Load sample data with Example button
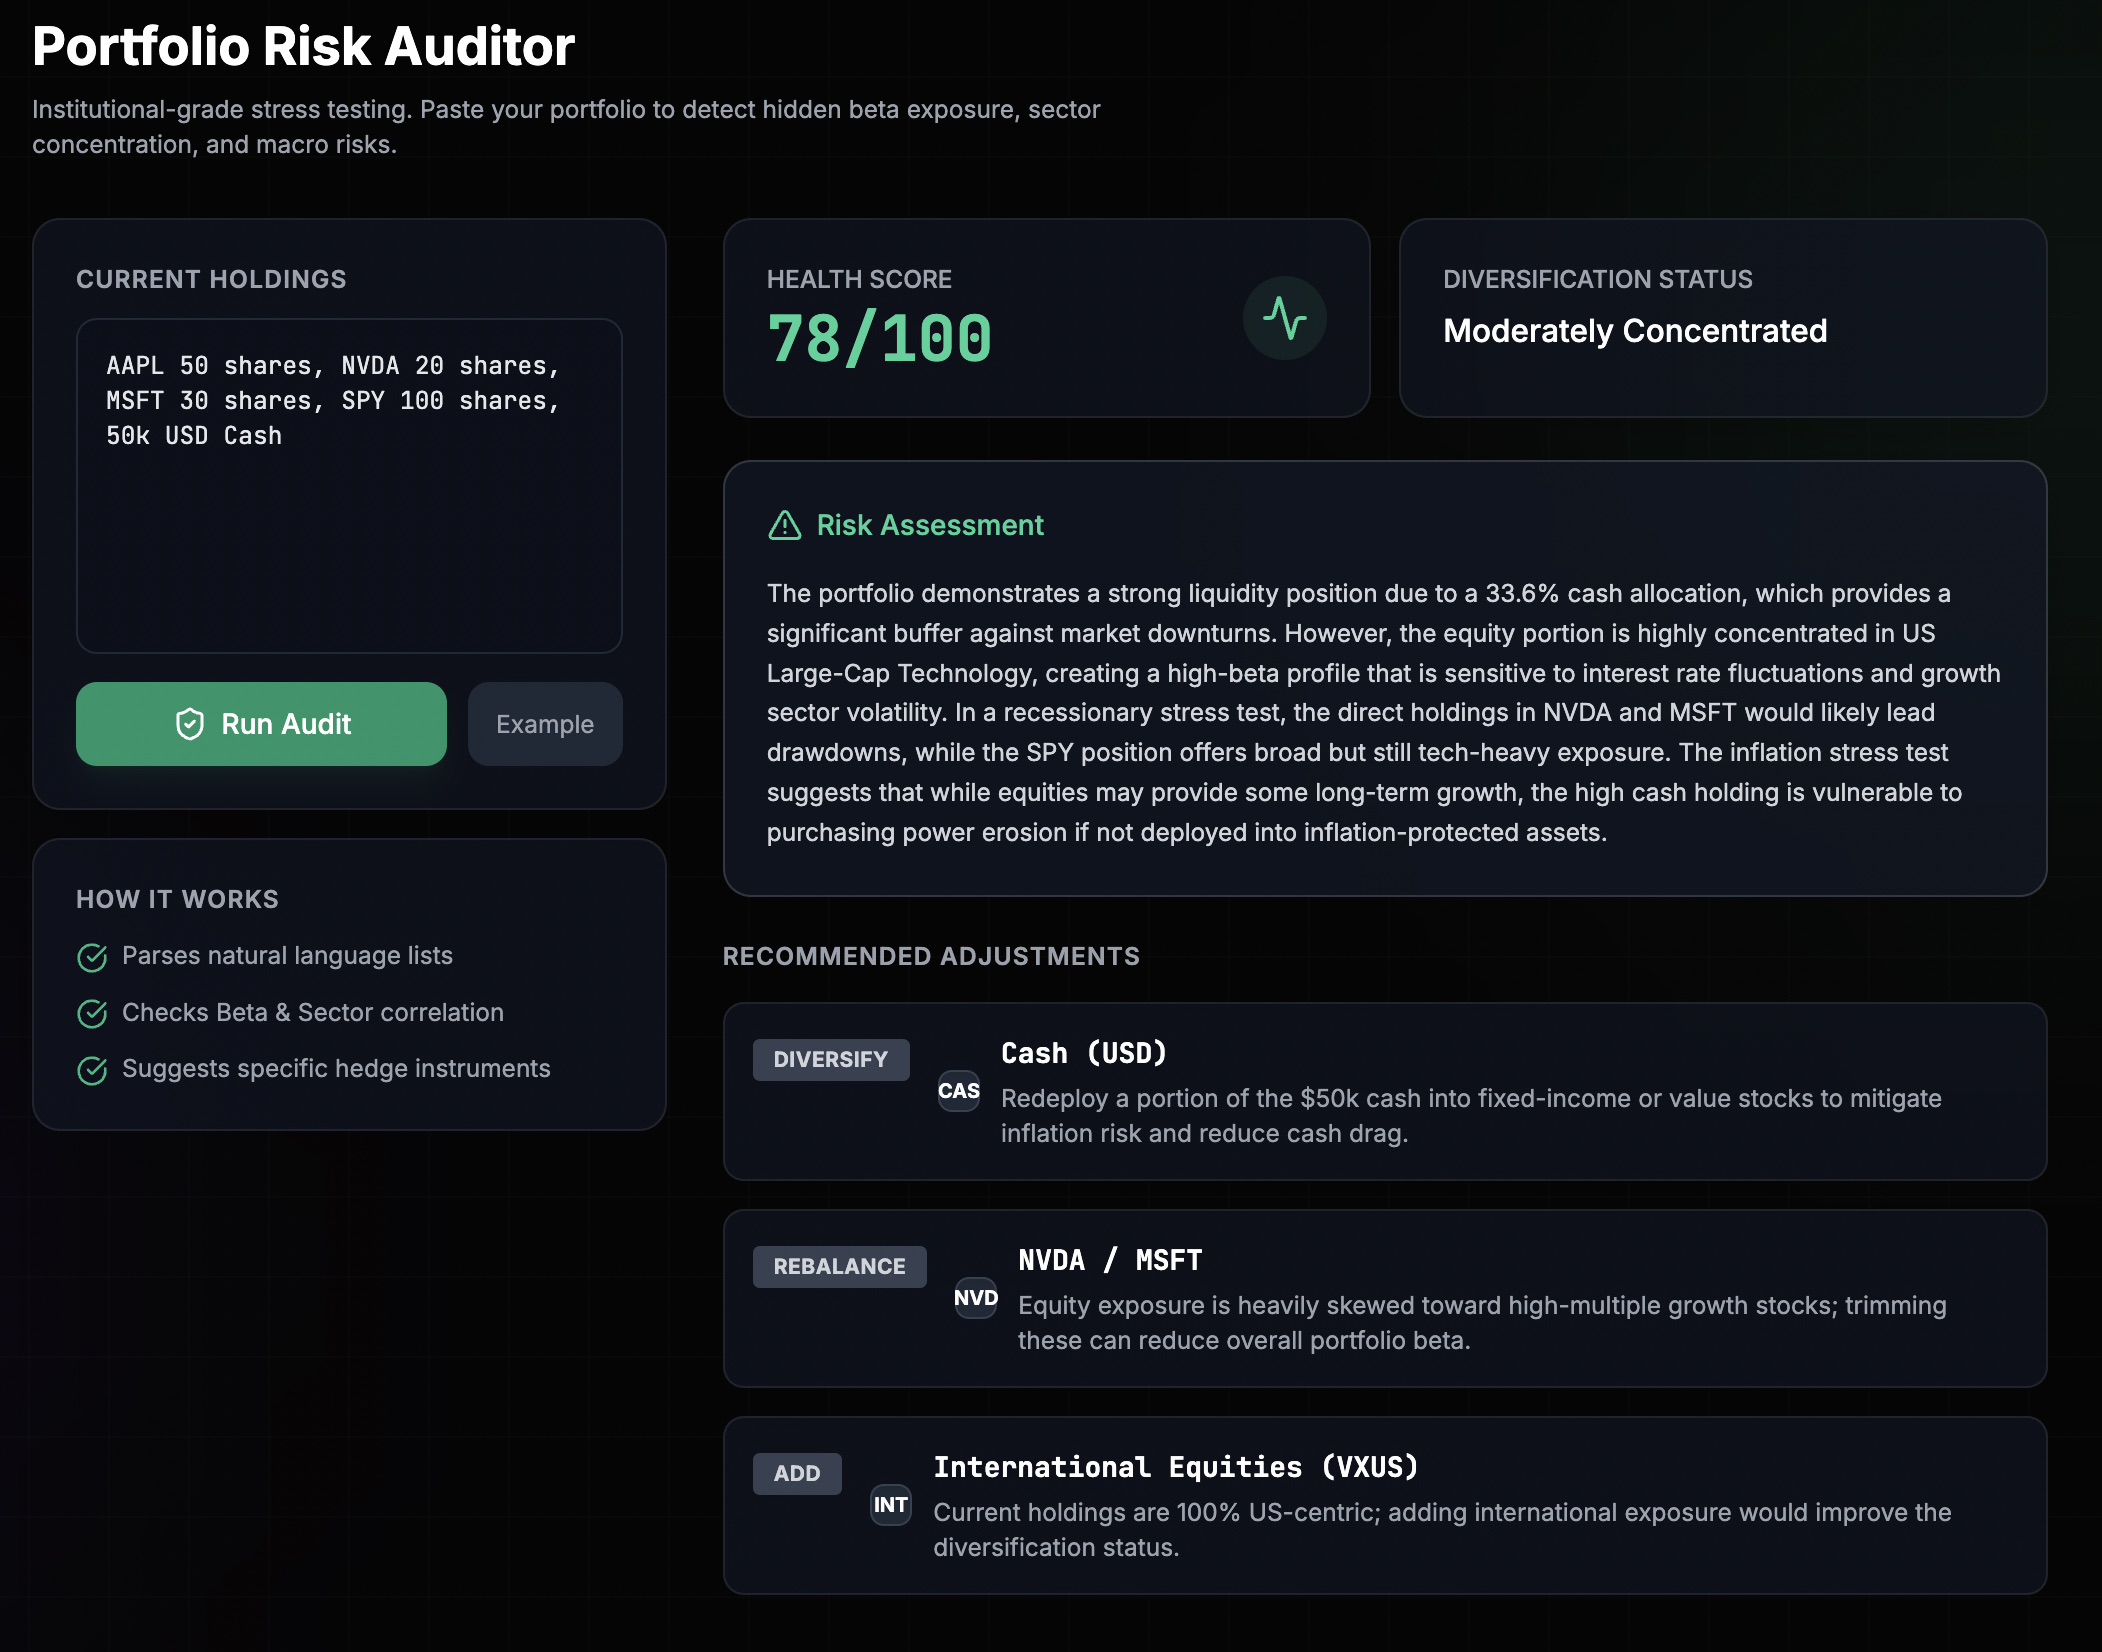 (x=545, y=724)
